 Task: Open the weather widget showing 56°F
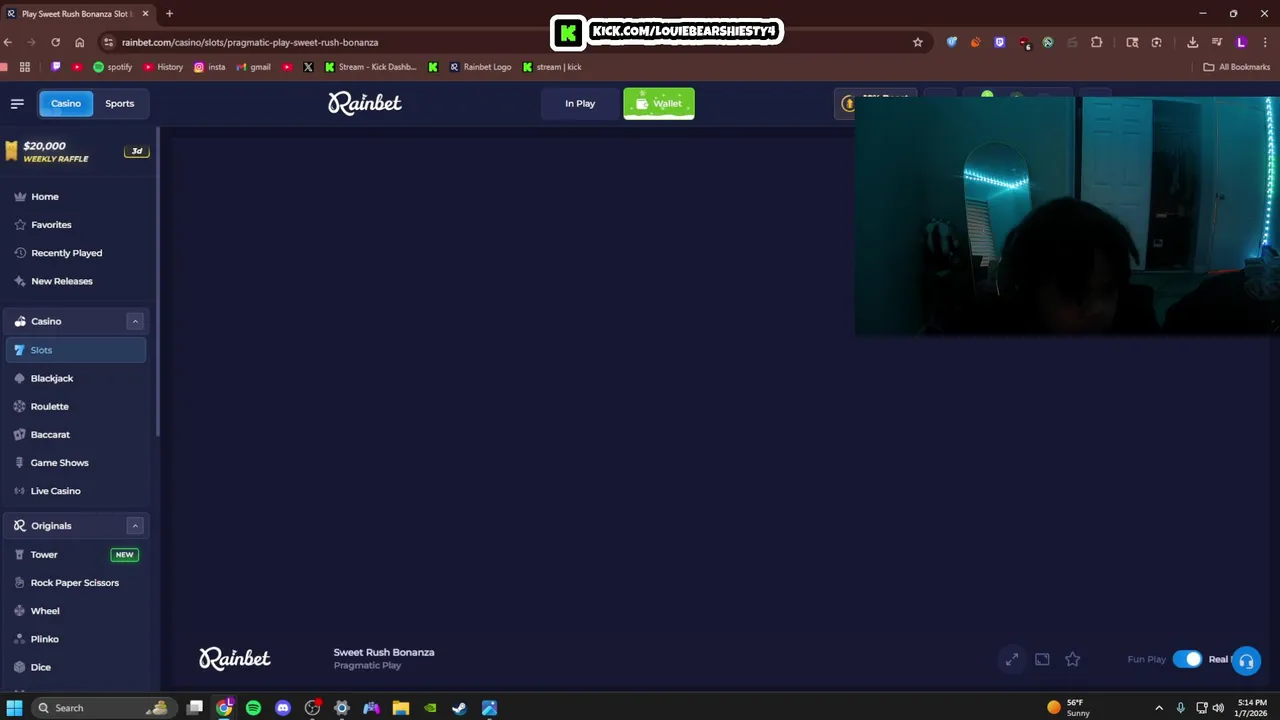point(1070,708)
